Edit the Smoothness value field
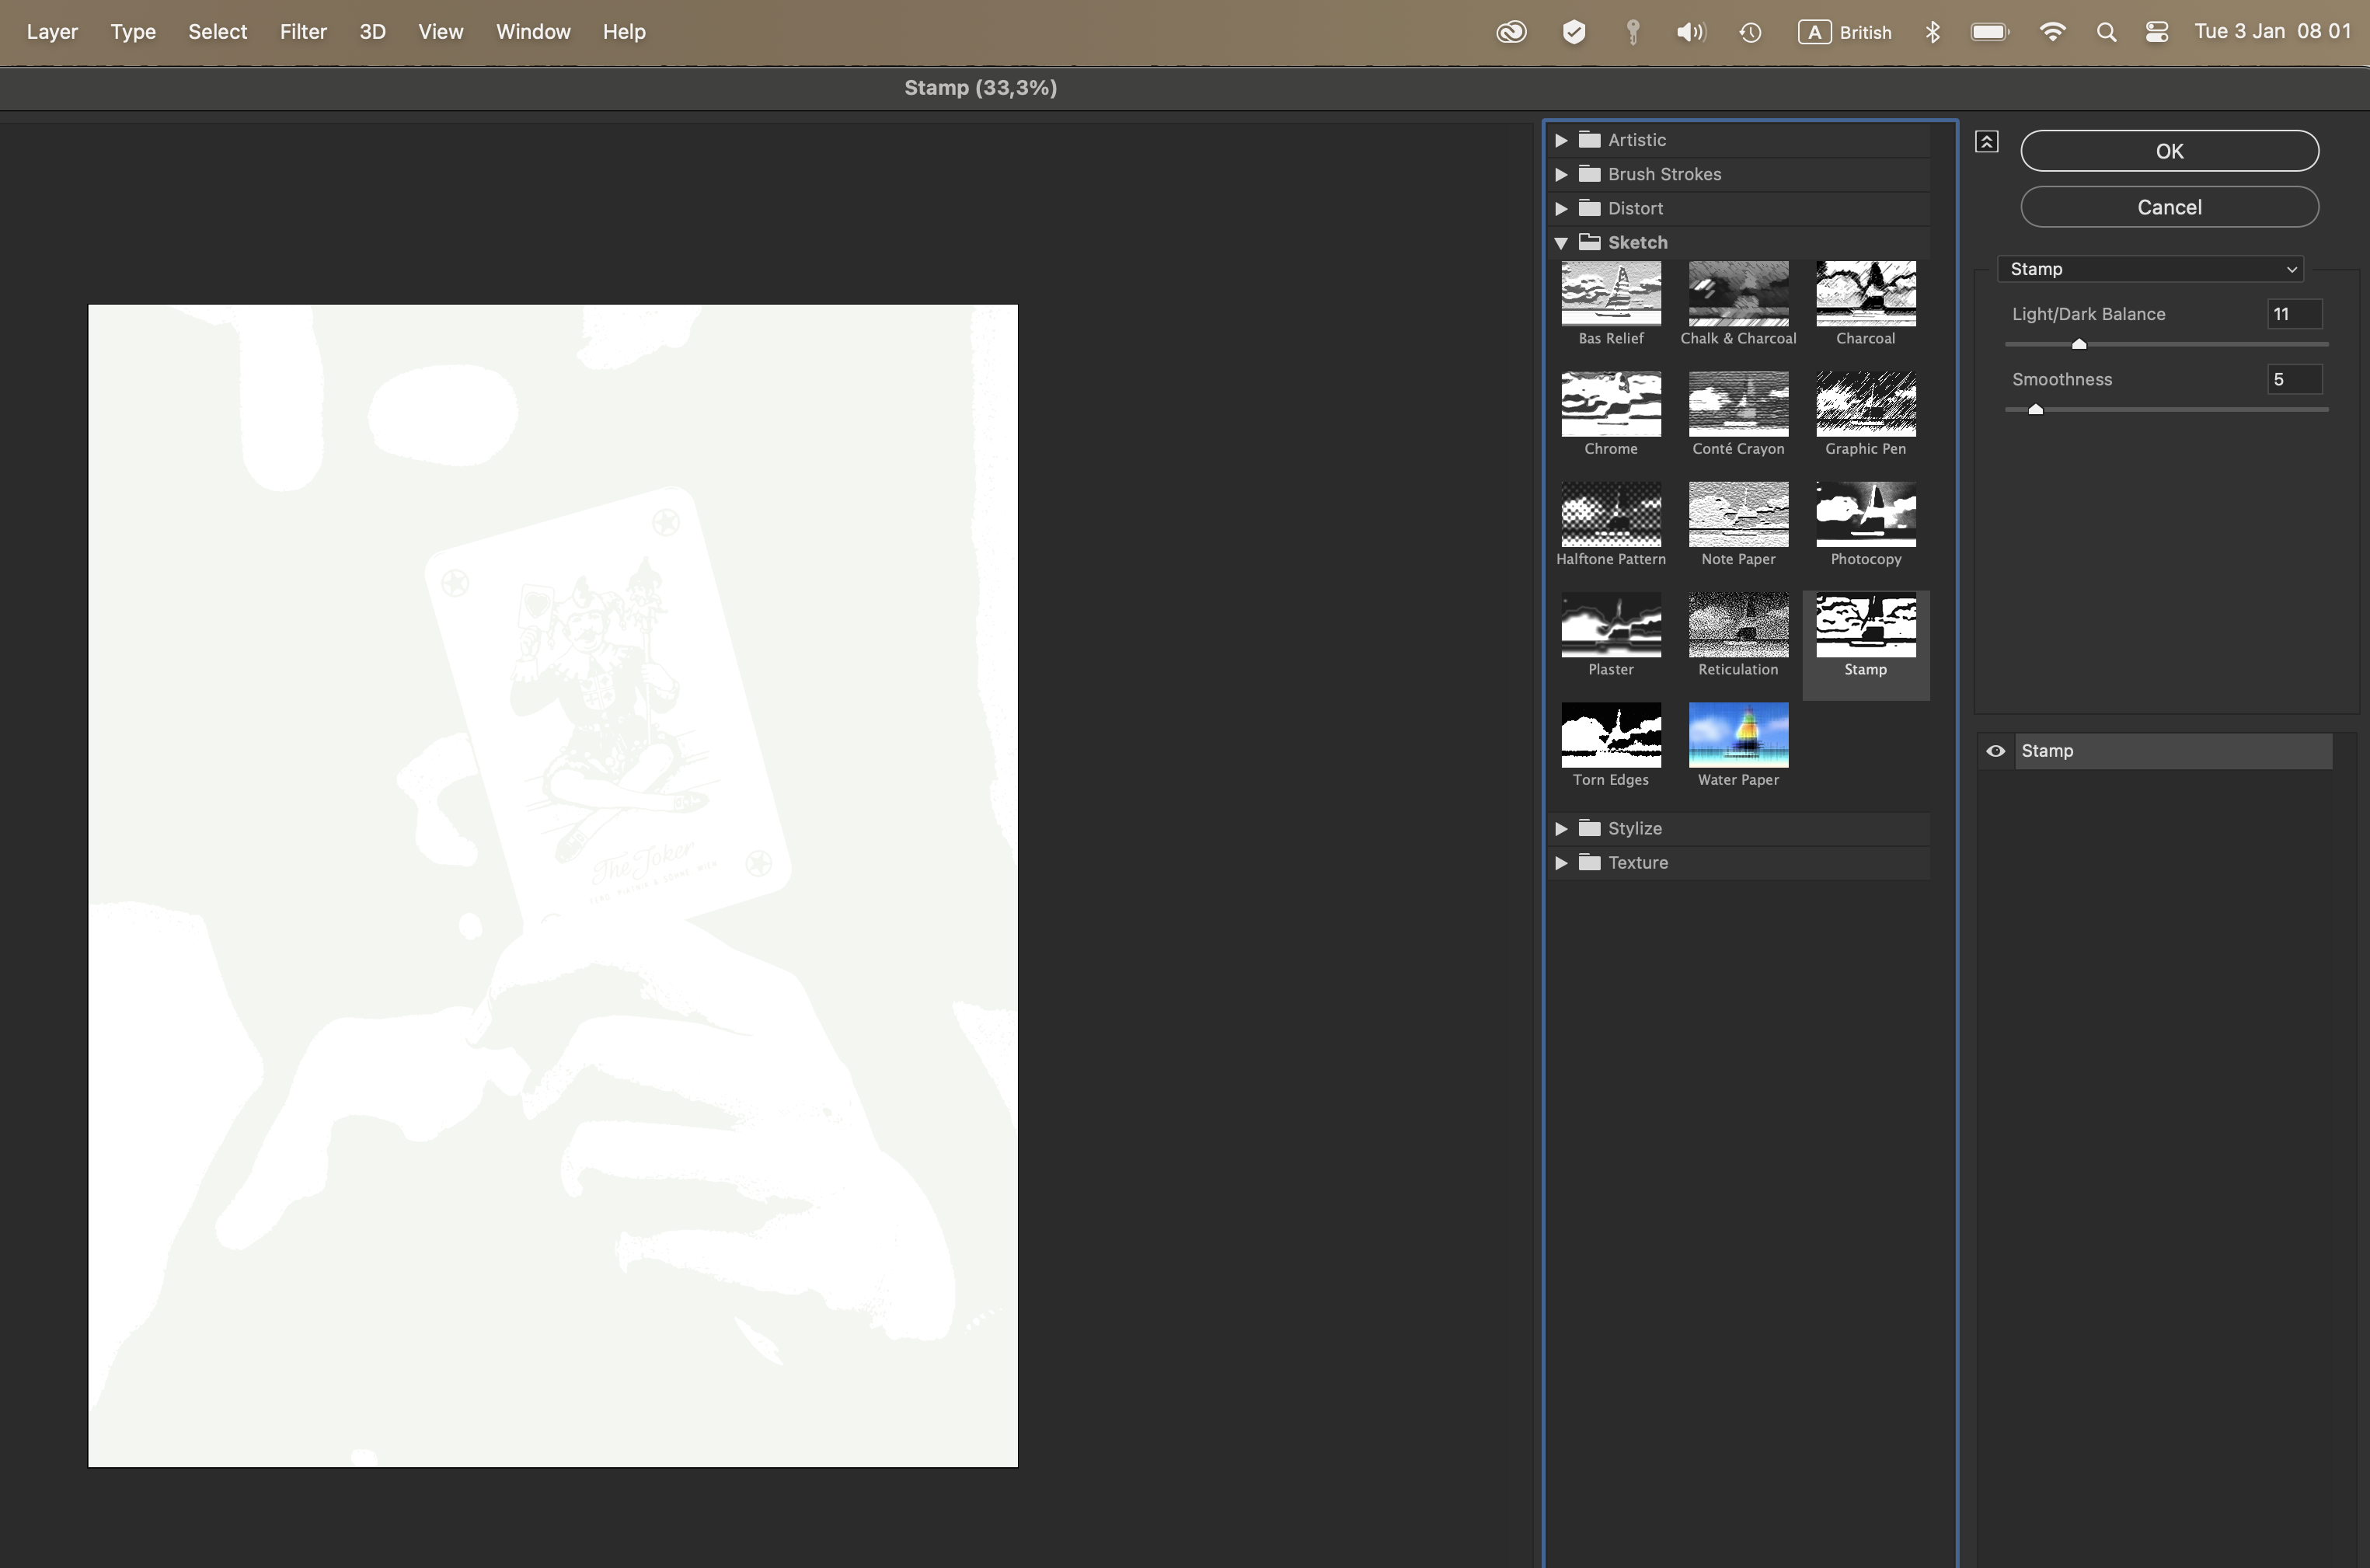The image size is (2370, 1568). click(2294, 379)
